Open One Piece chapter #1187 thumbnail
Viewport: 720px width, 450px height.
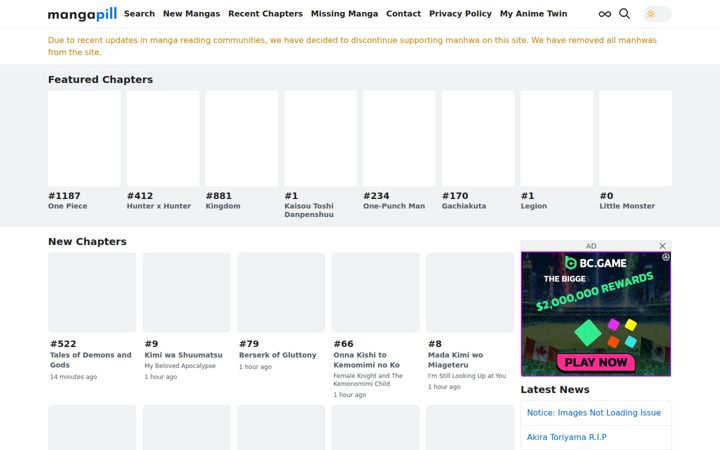tap(84, 138)
